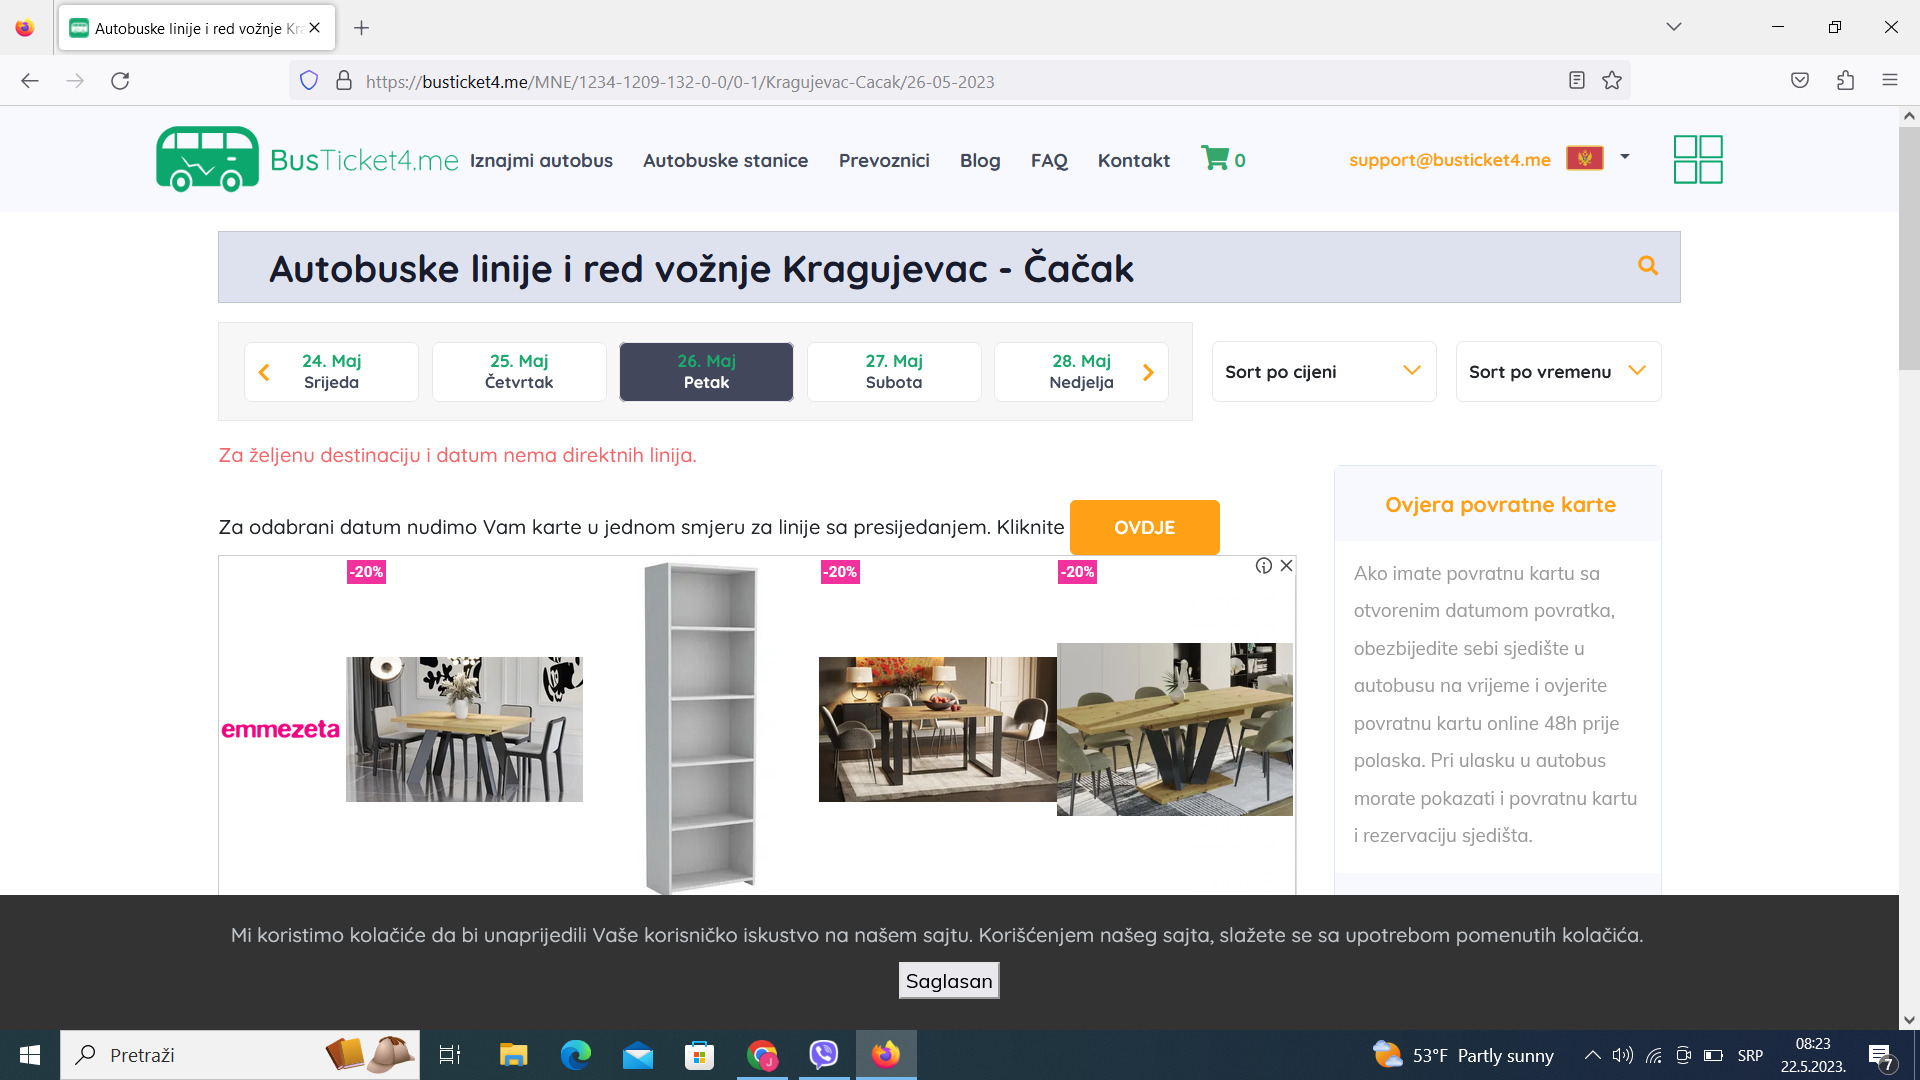Open the Sort po vremenu dropdown
Image resolution: width=1920 pixels, height=1080 pixels.
(1557, 372)
